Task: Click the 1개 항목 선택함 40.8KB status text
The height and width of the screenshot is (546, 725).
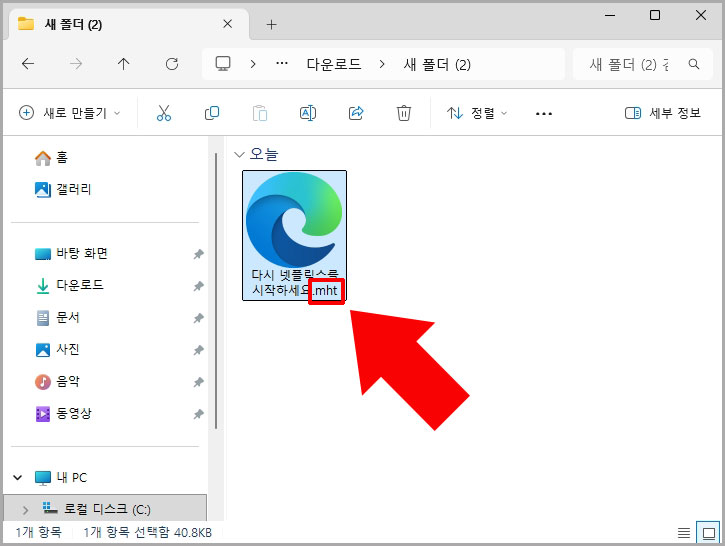Action: click(x=147, y=533)
